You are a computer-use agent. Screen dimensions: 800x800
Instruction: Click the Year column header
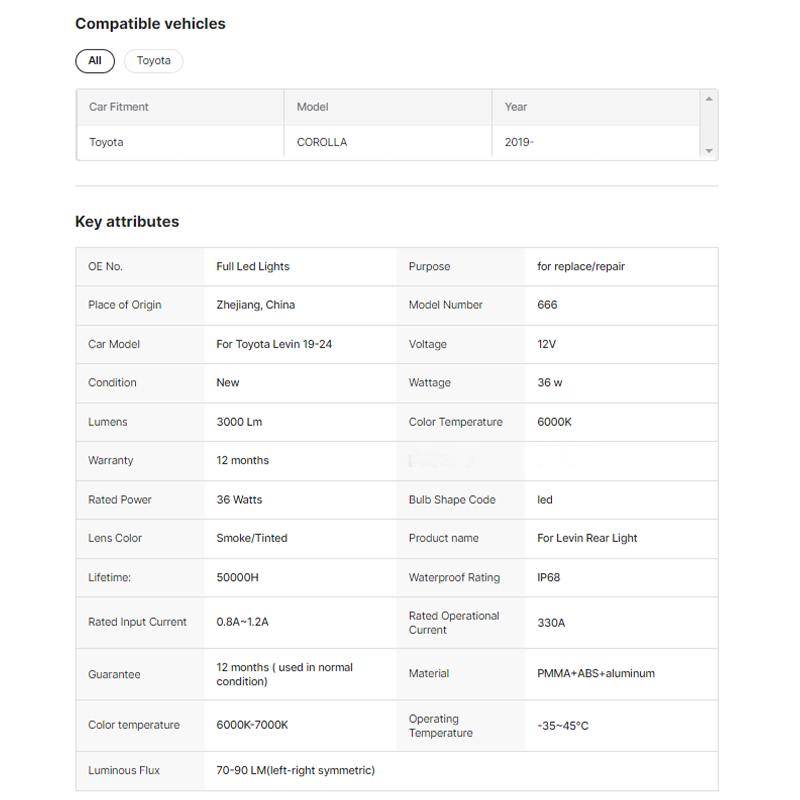pos(516,107)
